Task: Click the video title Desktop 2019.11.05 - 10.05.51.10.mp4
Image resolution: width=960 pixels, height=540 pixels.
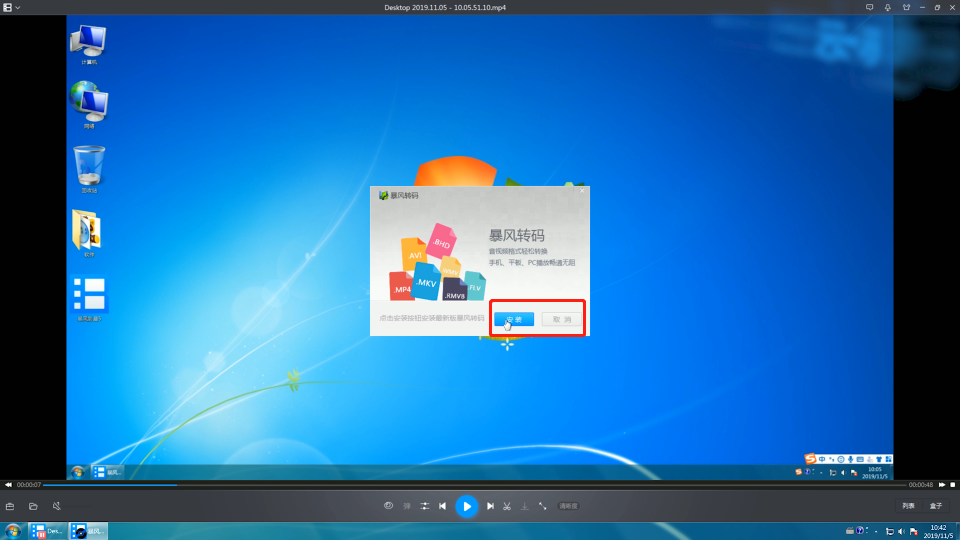Action: click(445, 7)
